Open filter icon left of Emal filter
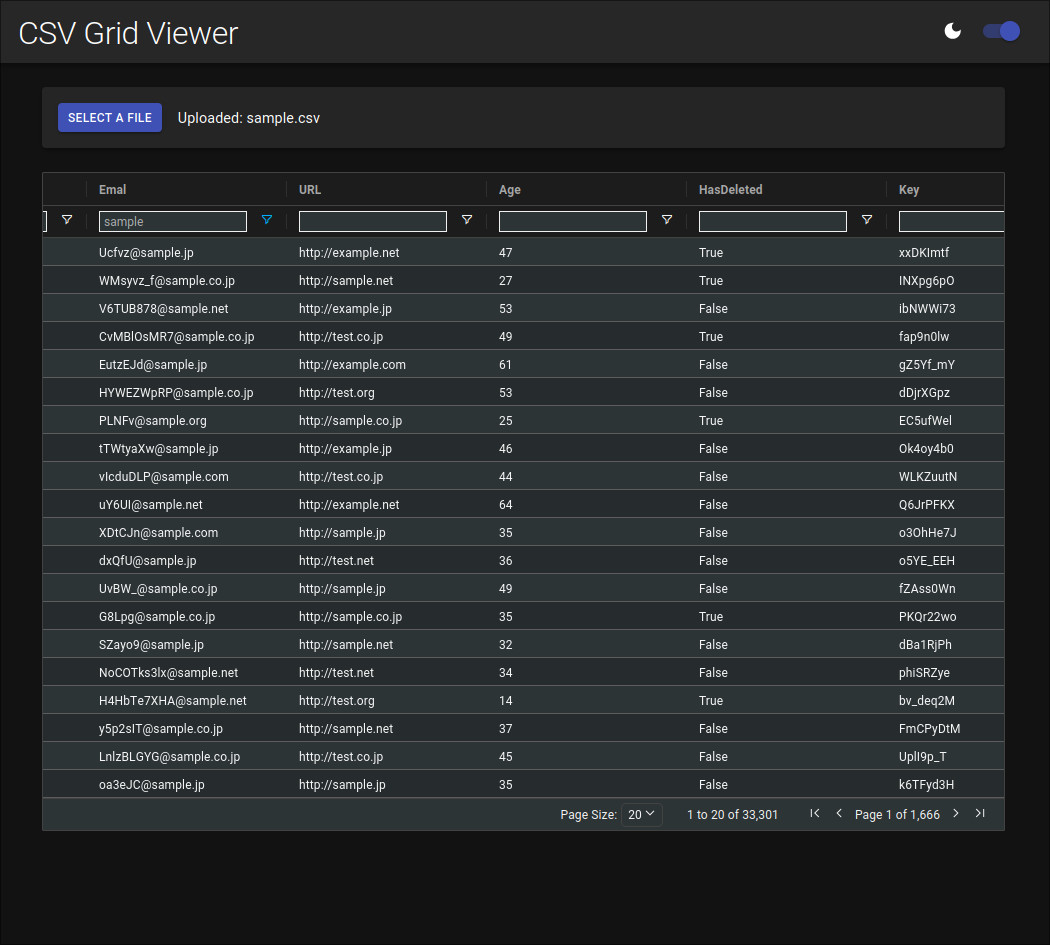The image size is (1050, 945). pyautogui.click(x=67, y=220)
